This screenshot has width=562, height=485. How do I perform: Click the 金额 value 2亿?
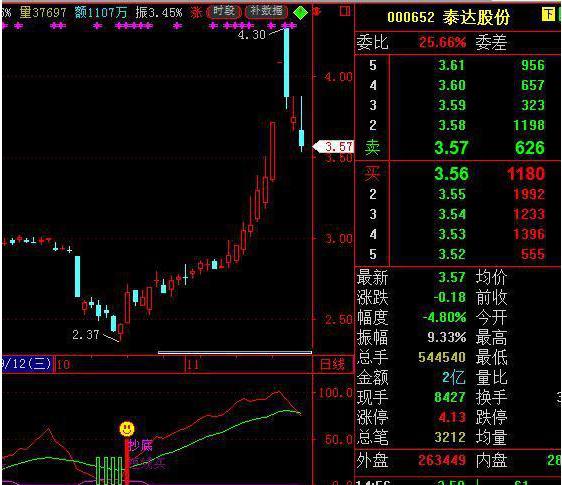click(x=454, y=377)
